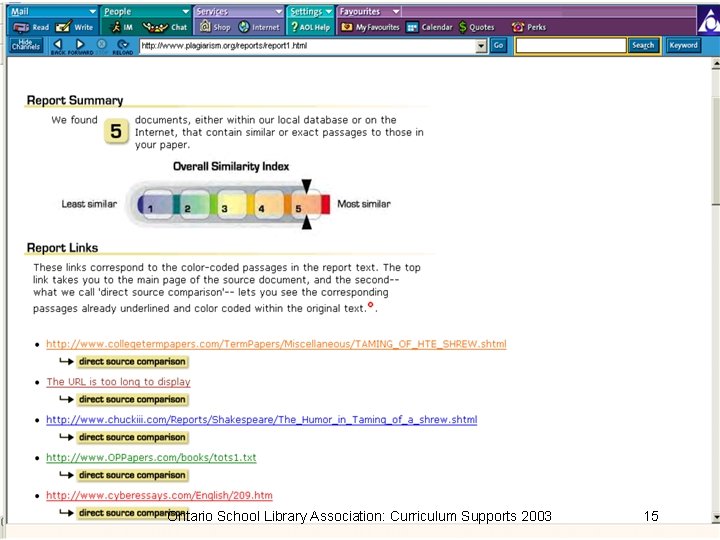Image resolution: width=720 pixels, height=540 pixels.
Task: Click the Write mail icon
Action: pos(74,28)
